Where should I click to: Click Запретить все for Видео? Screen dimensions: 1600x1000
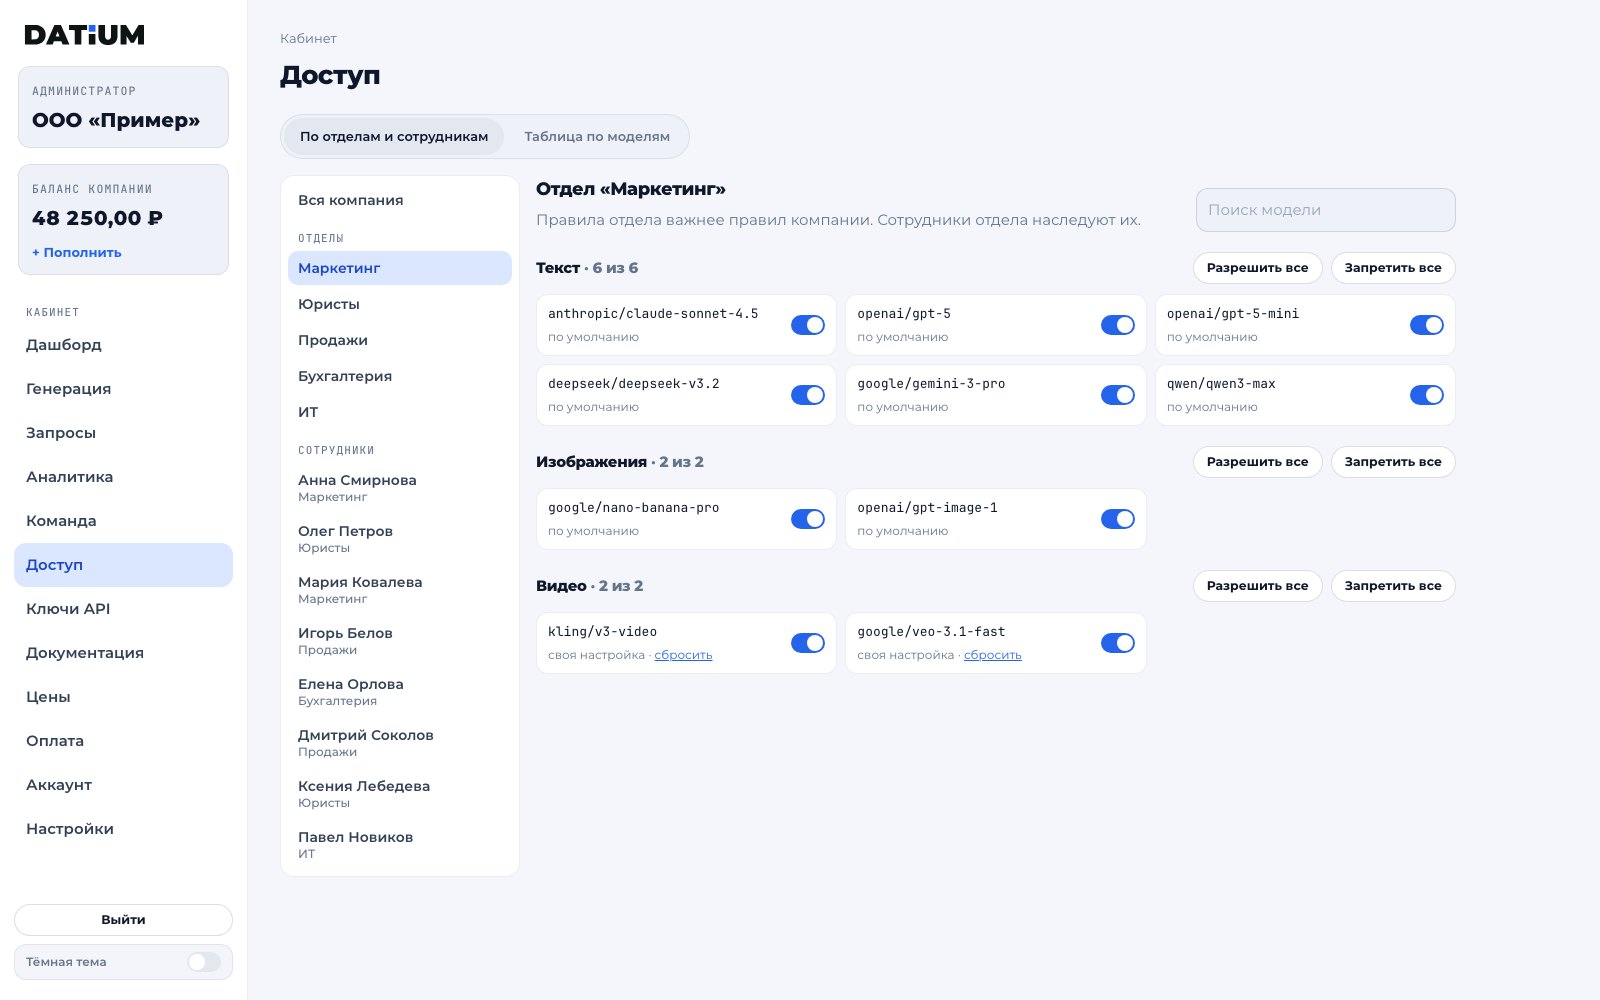(x=1393, y=586)
